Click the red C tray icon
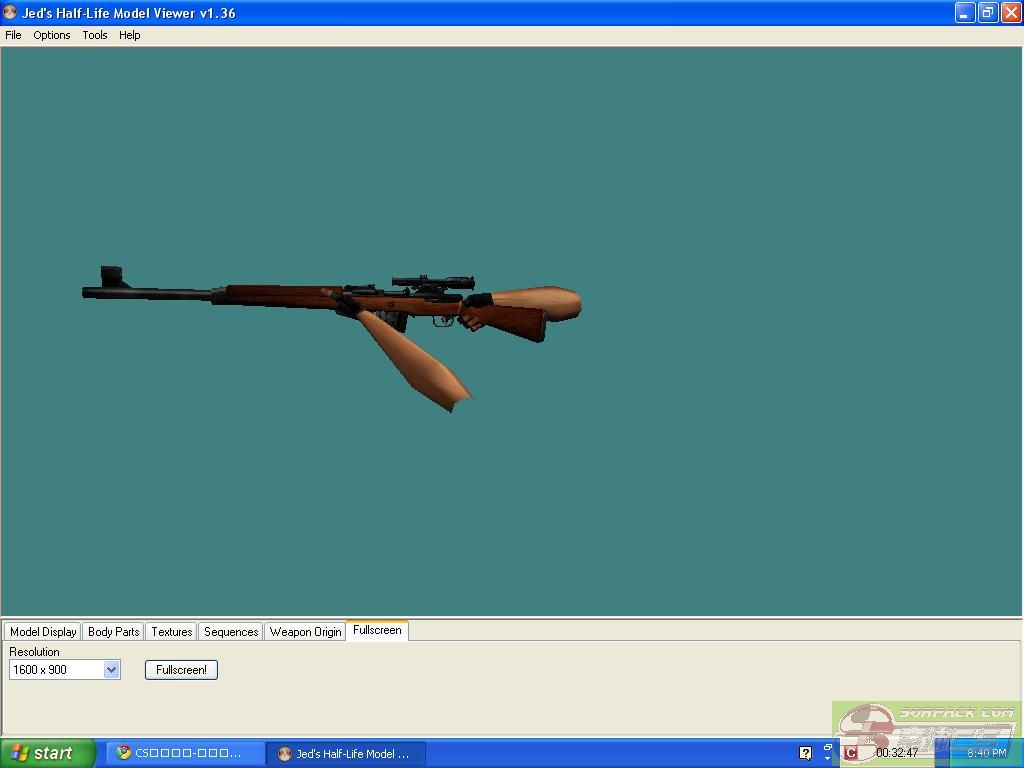1024x768 pixels. pyautogui.click(x=850, y=753)
